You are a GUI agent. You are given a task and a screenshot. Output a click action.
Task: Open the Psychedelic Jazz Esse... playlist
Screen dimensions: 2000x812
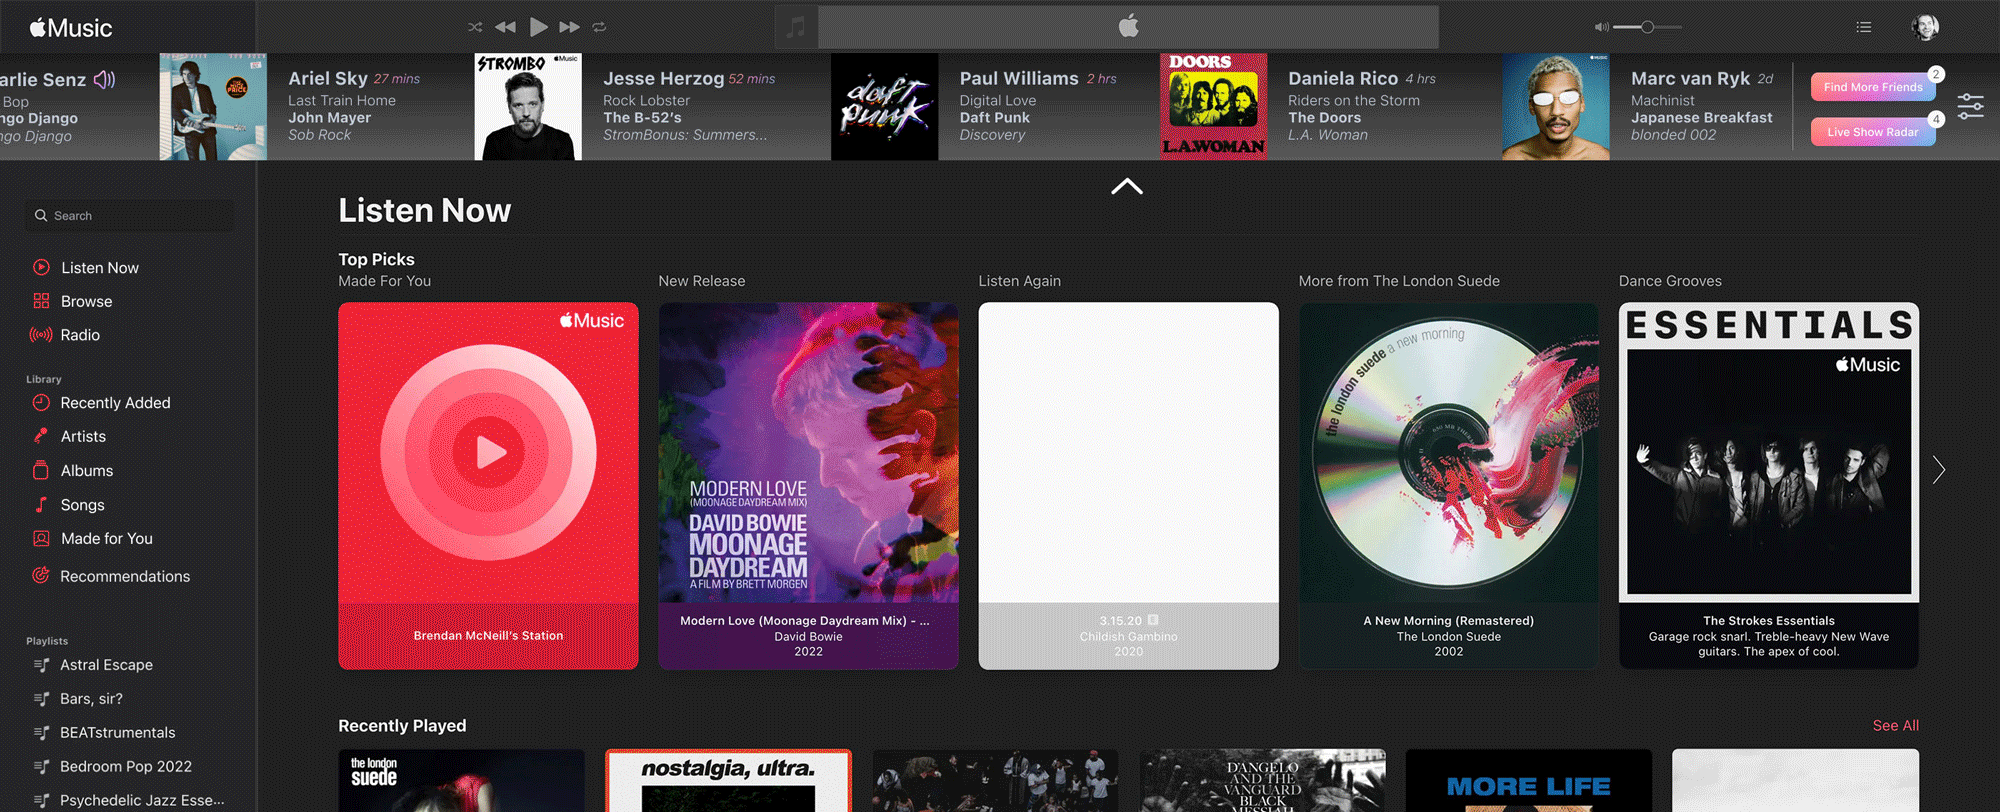point(142,800)
